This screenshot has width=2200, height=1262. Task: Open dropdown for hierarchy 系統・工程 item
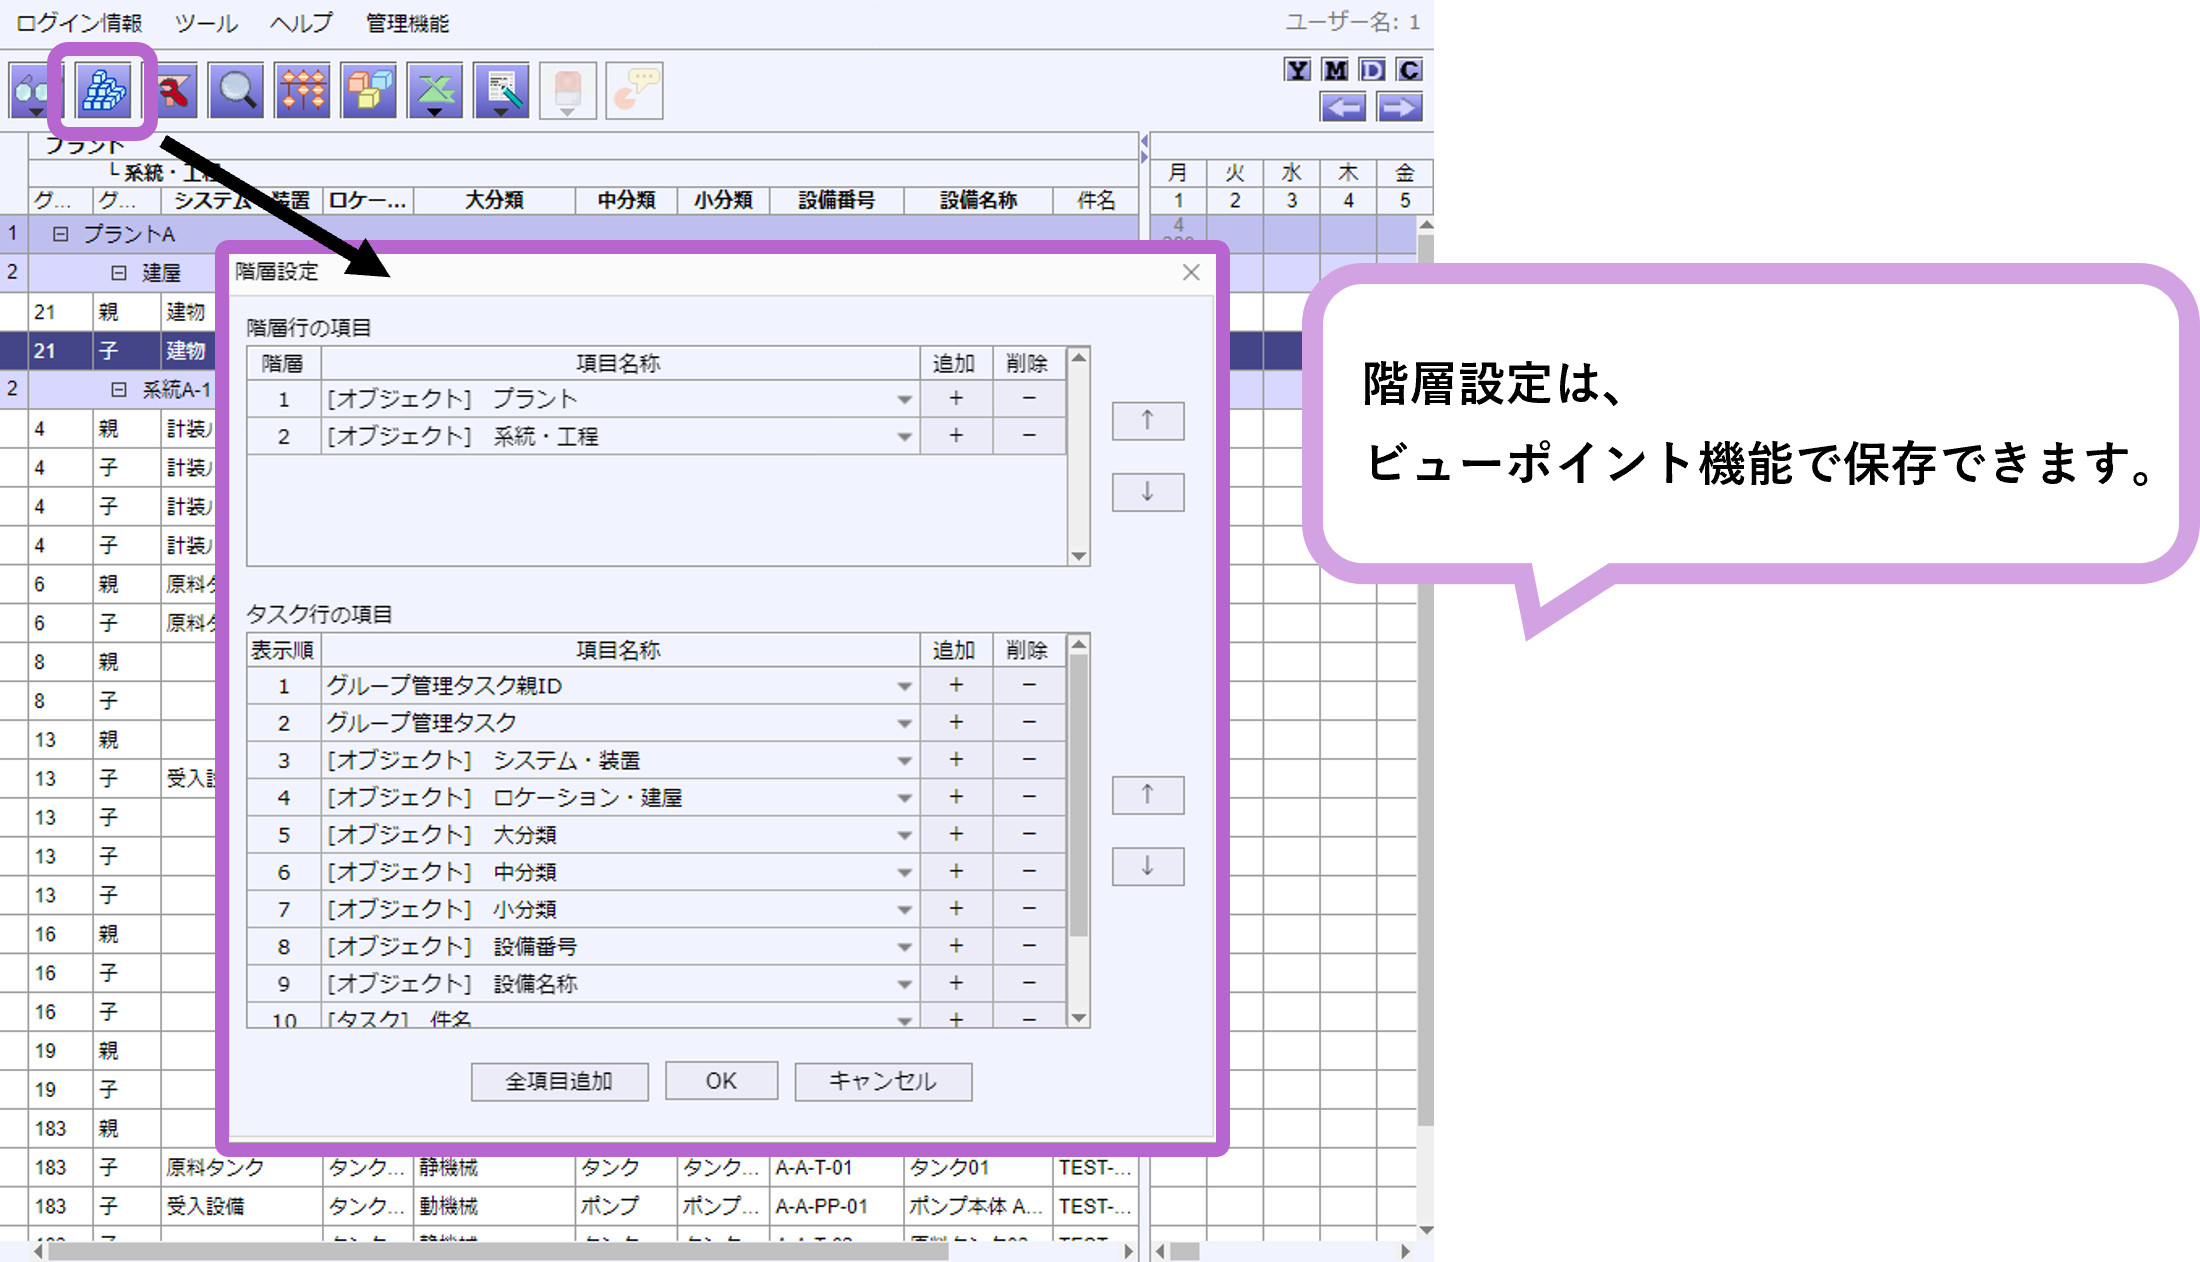click(x=904, y=436)
